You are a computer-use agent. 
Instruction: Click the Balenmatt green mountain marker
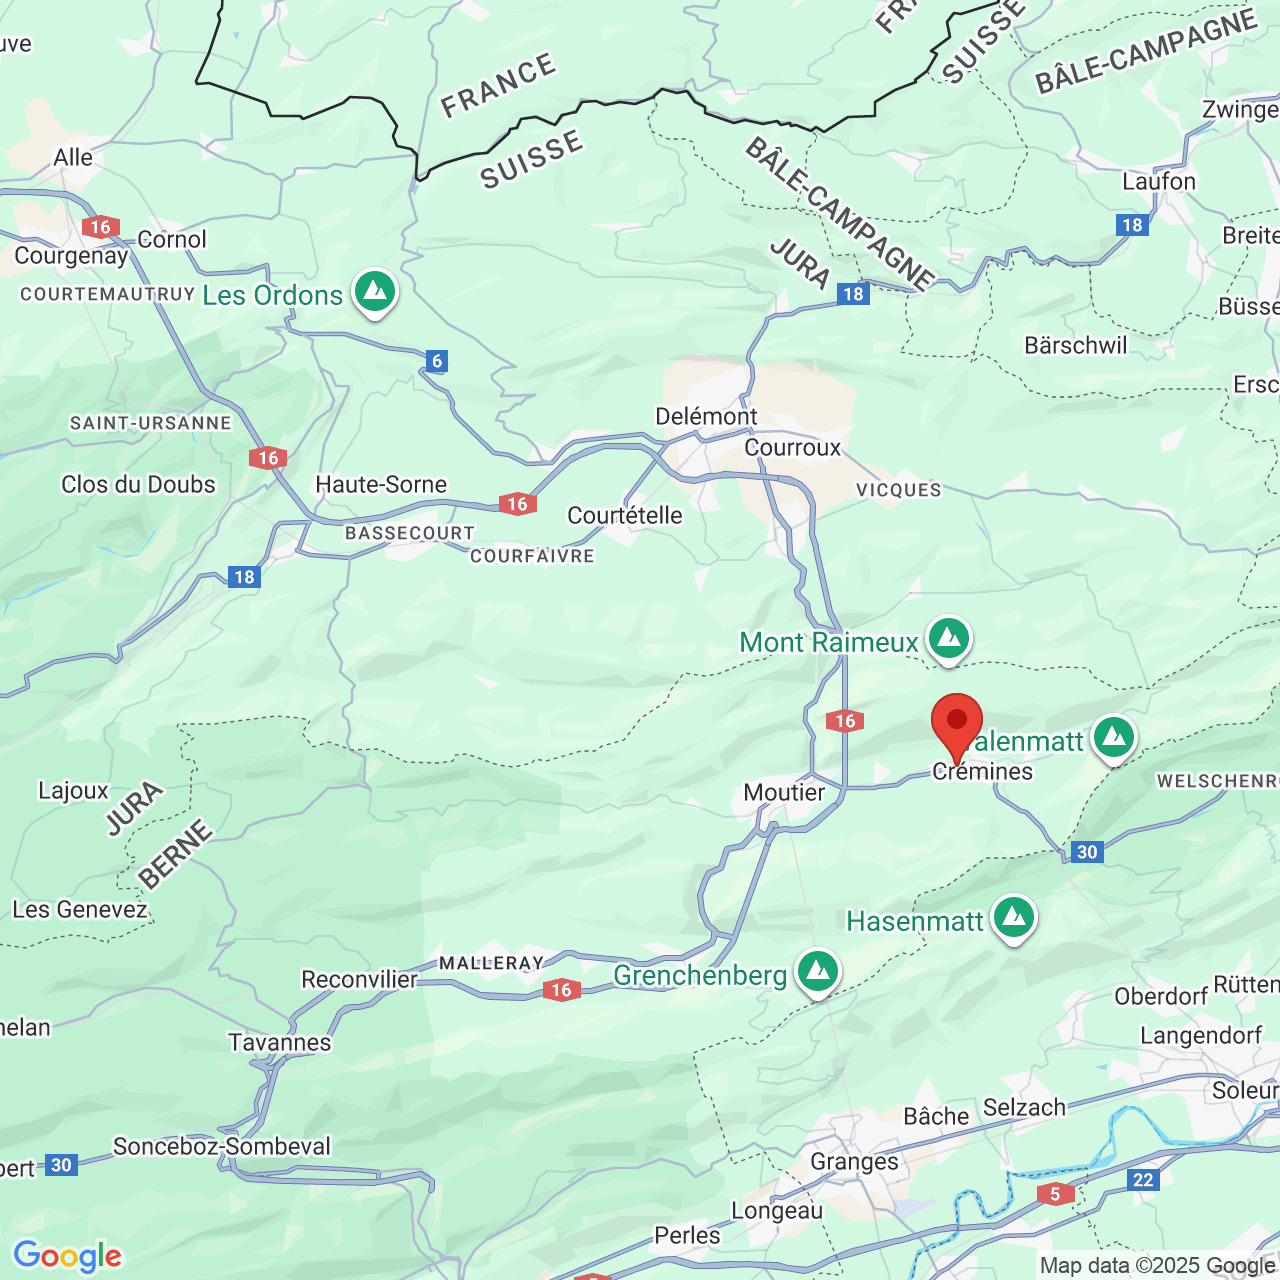pyautogui.click(x=1114, y=739)
